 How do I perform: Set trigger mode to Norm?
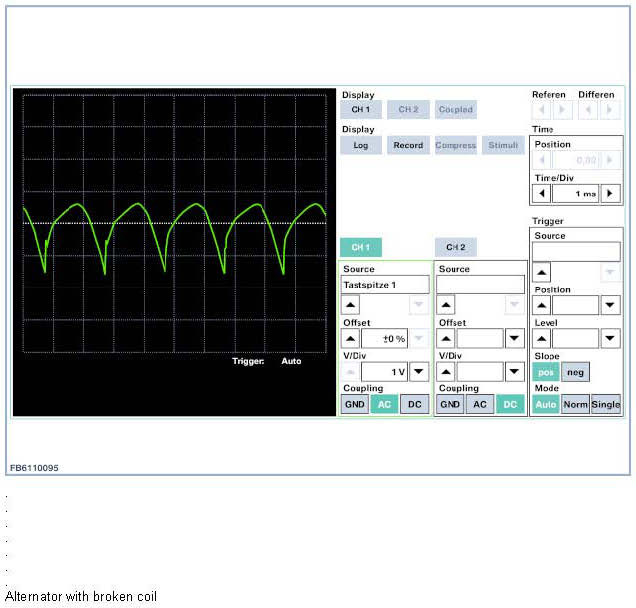pos(575,404)
